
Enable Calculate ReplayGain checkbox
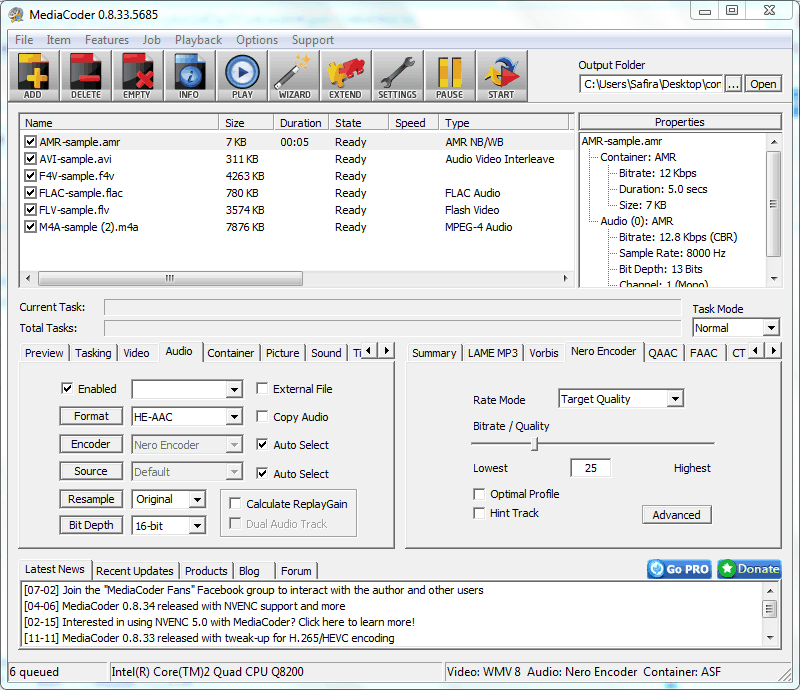[235, 504]
